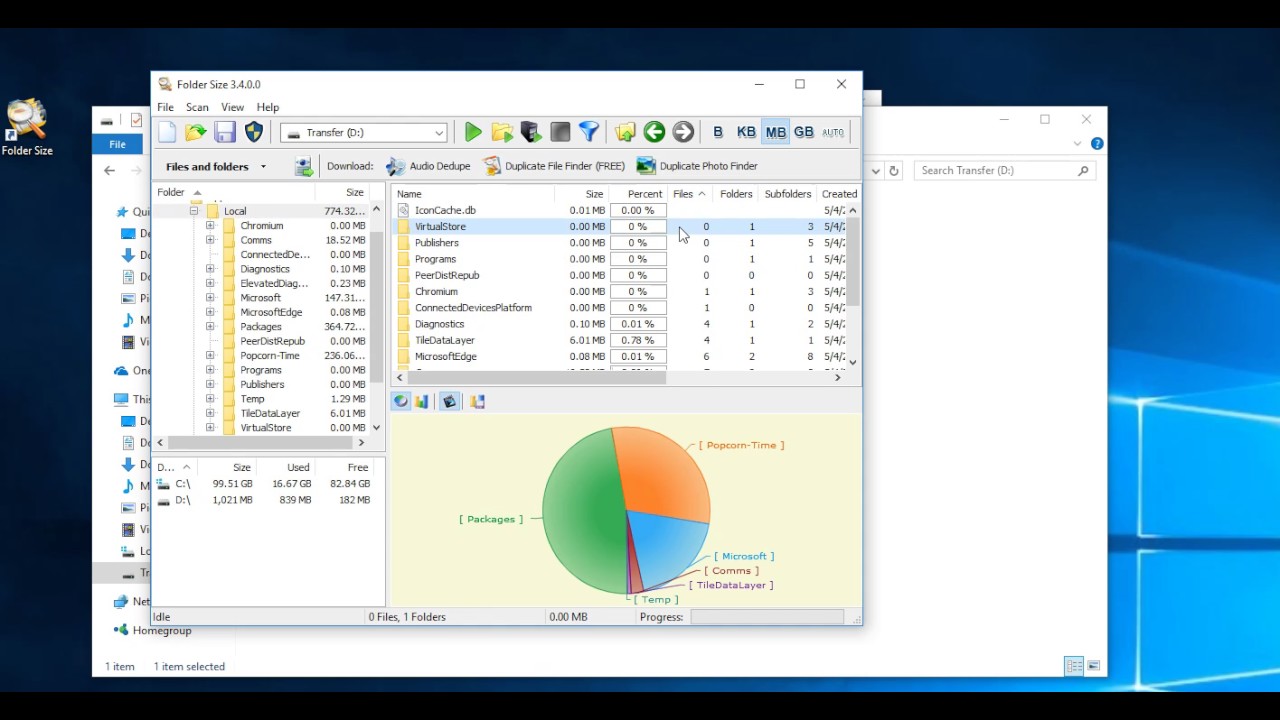Save the scan with the floppy disk icon
The height and width of the screenshot is (720, 1280).
point(225,132)
